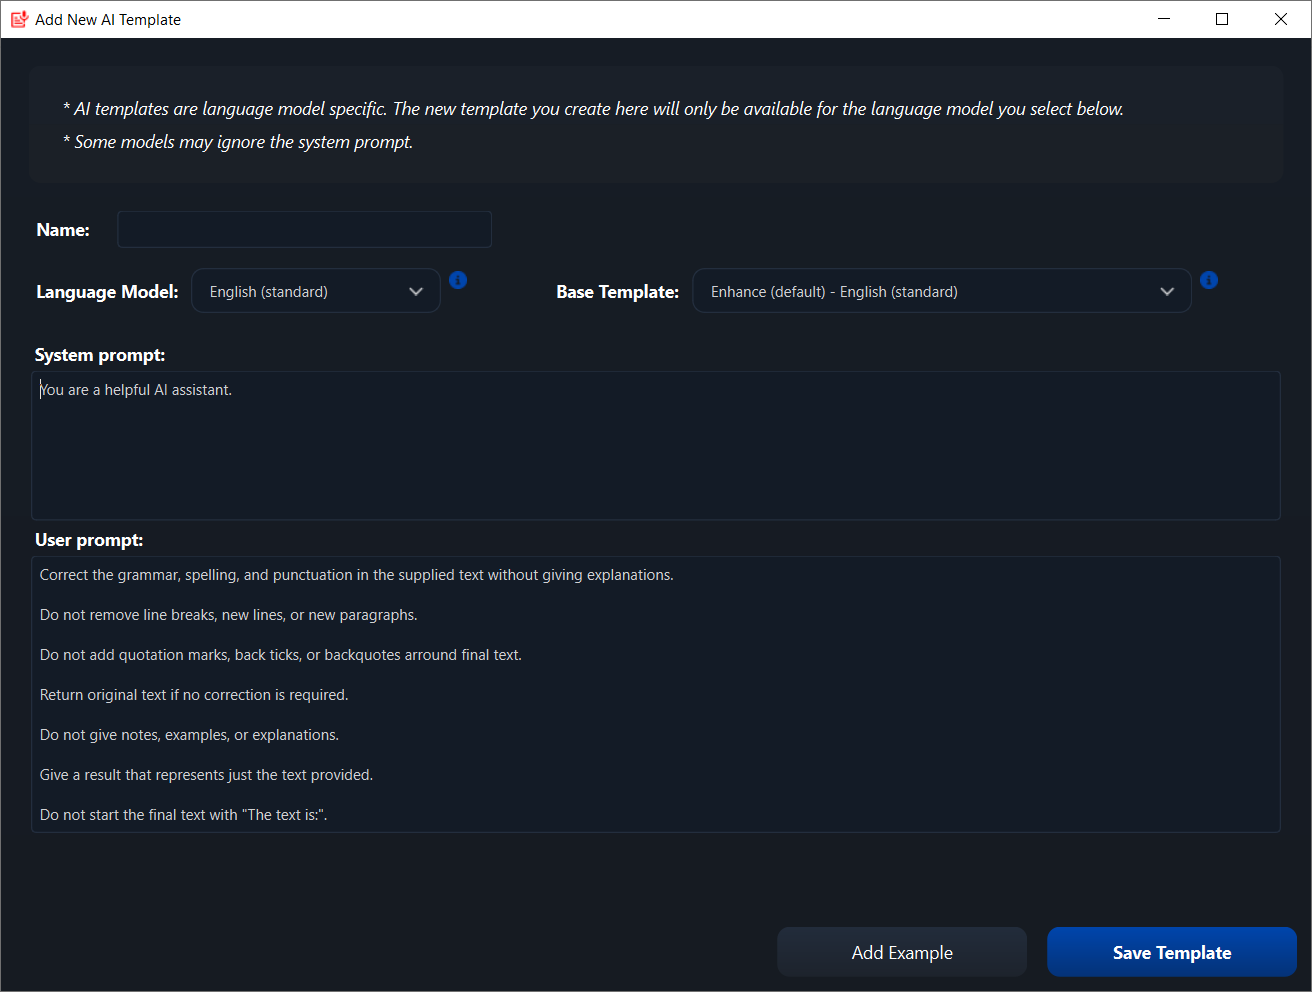Click the Add New AI Template title text
The width and height of the screenshot is (1312, 992).
[107, 19]
